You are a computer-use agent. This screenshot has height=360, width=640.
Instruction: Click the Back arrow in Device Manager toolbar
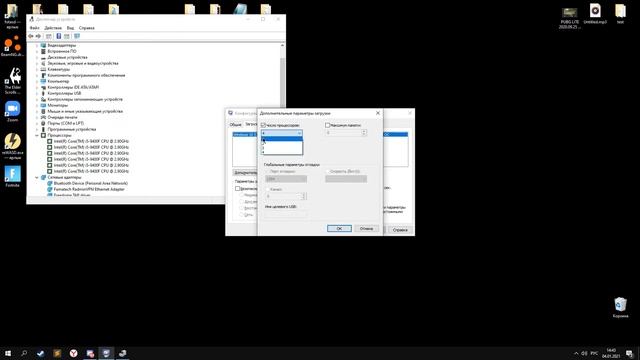(x=31, y=36)
